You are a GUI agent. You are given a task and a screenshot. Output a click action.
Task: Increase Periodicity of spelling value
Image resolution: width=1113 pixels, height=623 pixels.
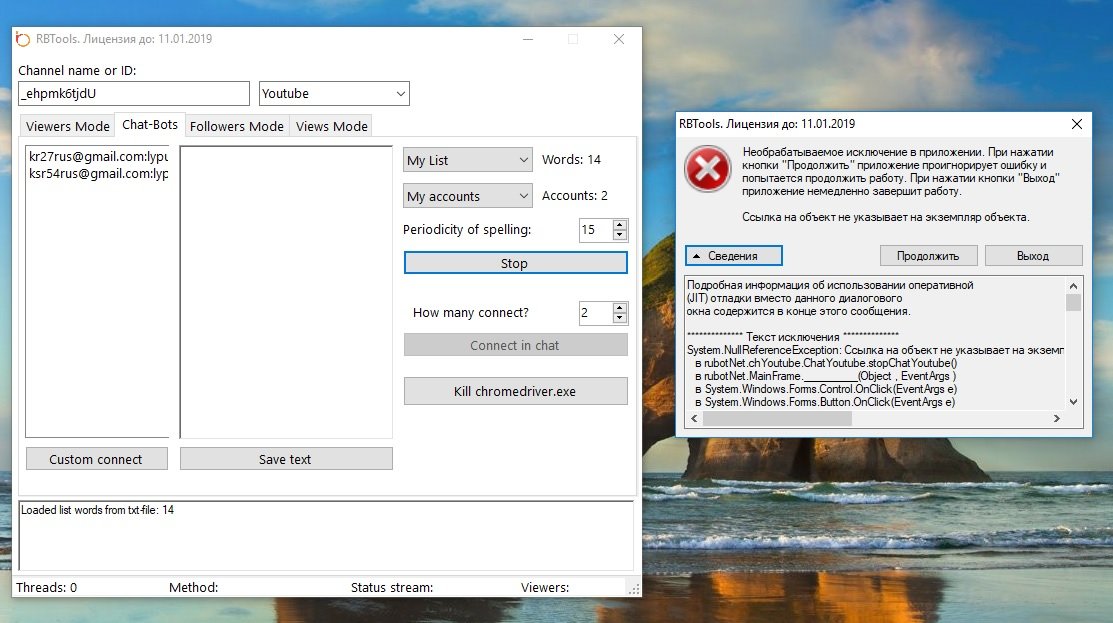click(x=620, y=225)
